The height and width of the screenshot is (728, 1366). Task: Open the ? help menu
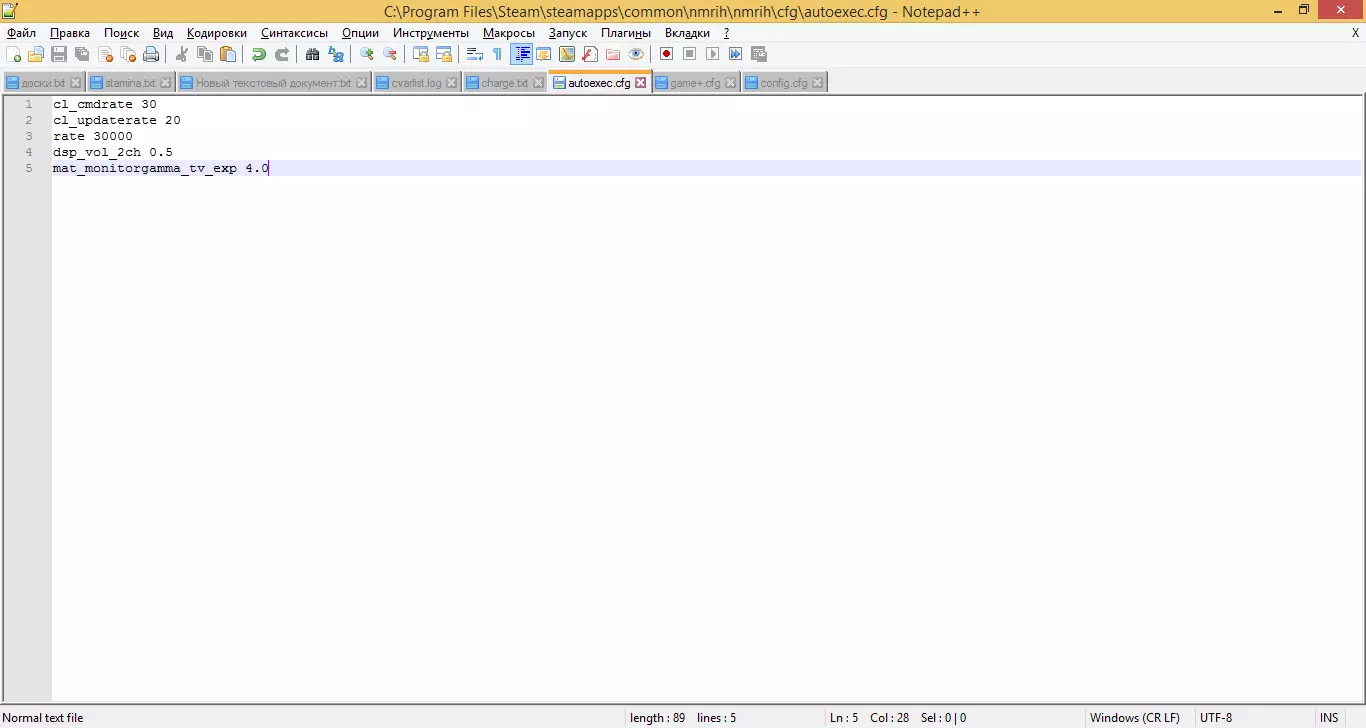[727, 33]
